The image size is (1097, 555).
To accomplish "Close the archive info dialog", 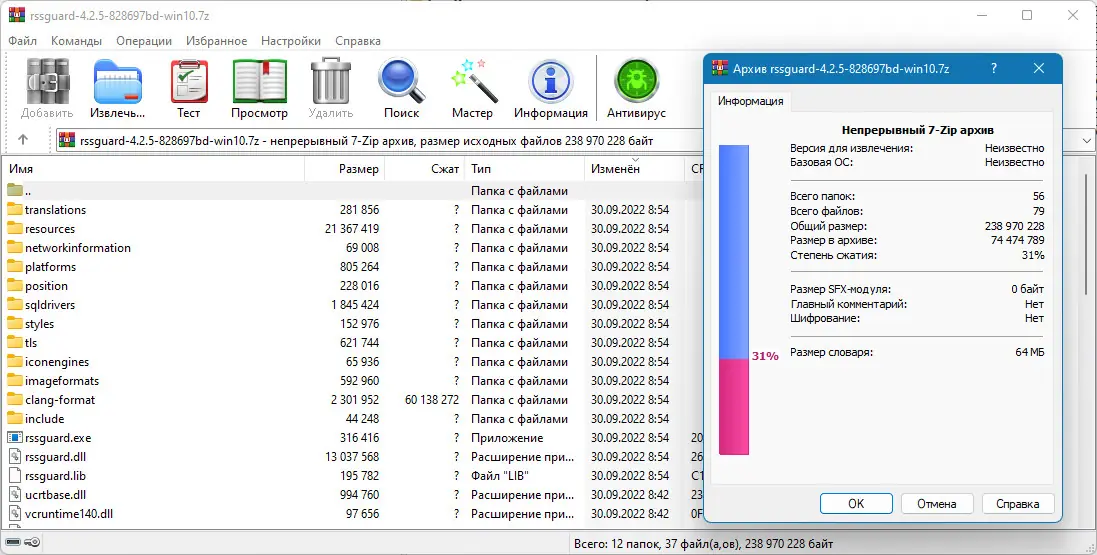I will [1039, 68].
